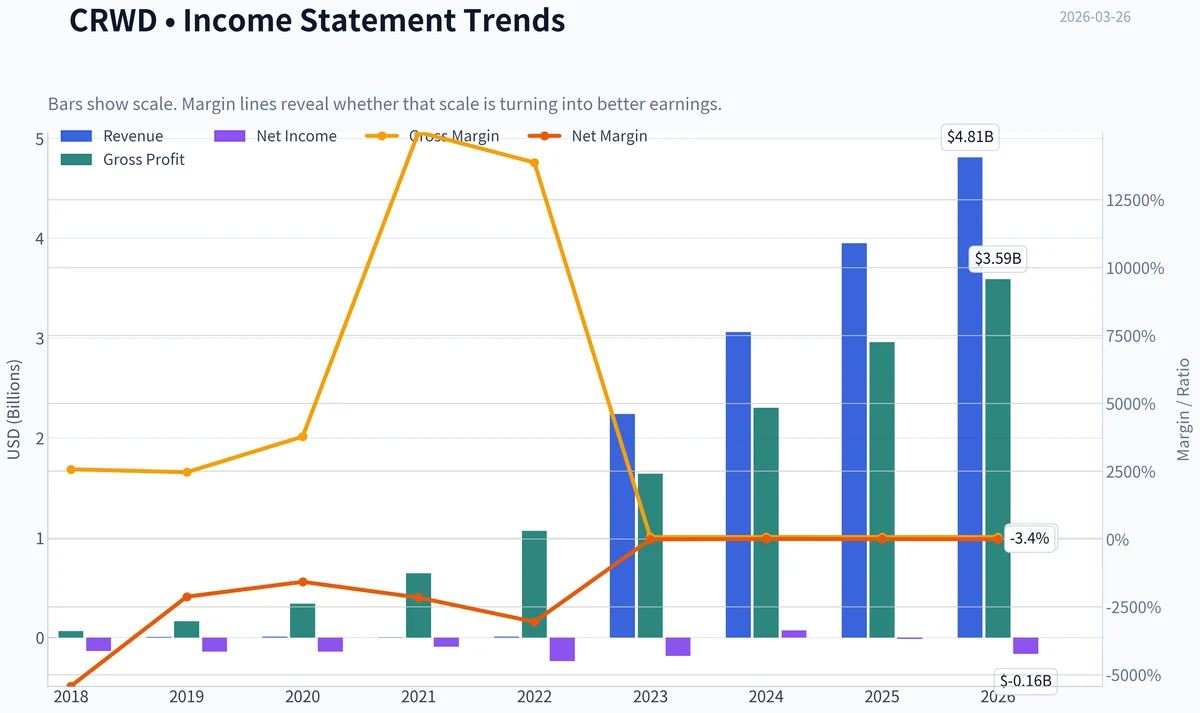Viewport: 1200px width, 713px height.
Task: Click the 2021 x-axis year label
Action: [418, 697]
